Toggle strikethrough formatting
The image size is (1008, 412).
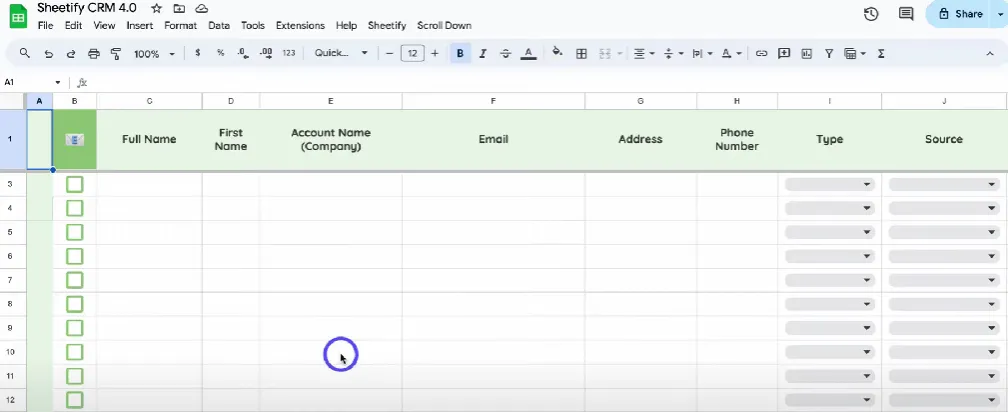(505, 53)
